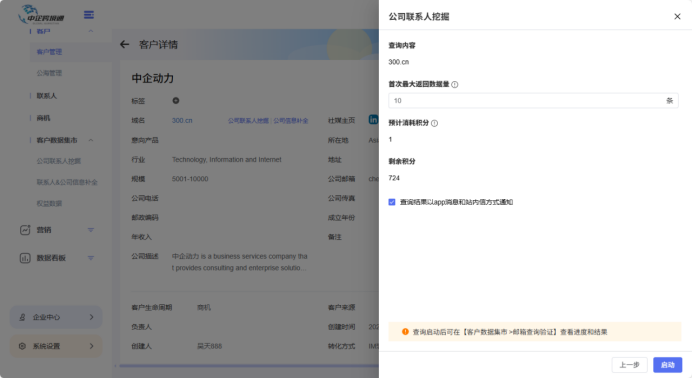Click the 5001-10000 scale value
The image size is (693, 378).
pyautogui.click(x=190, y=179)
